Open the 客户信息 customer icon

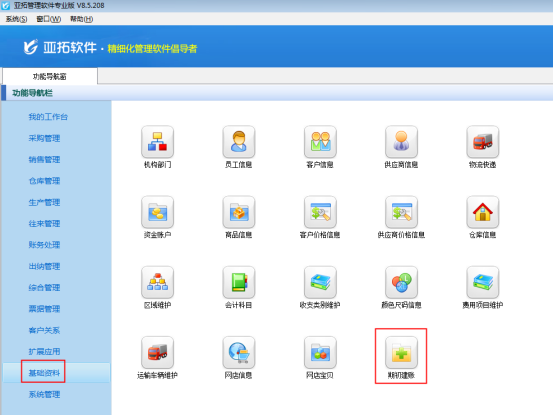point(320,142)
